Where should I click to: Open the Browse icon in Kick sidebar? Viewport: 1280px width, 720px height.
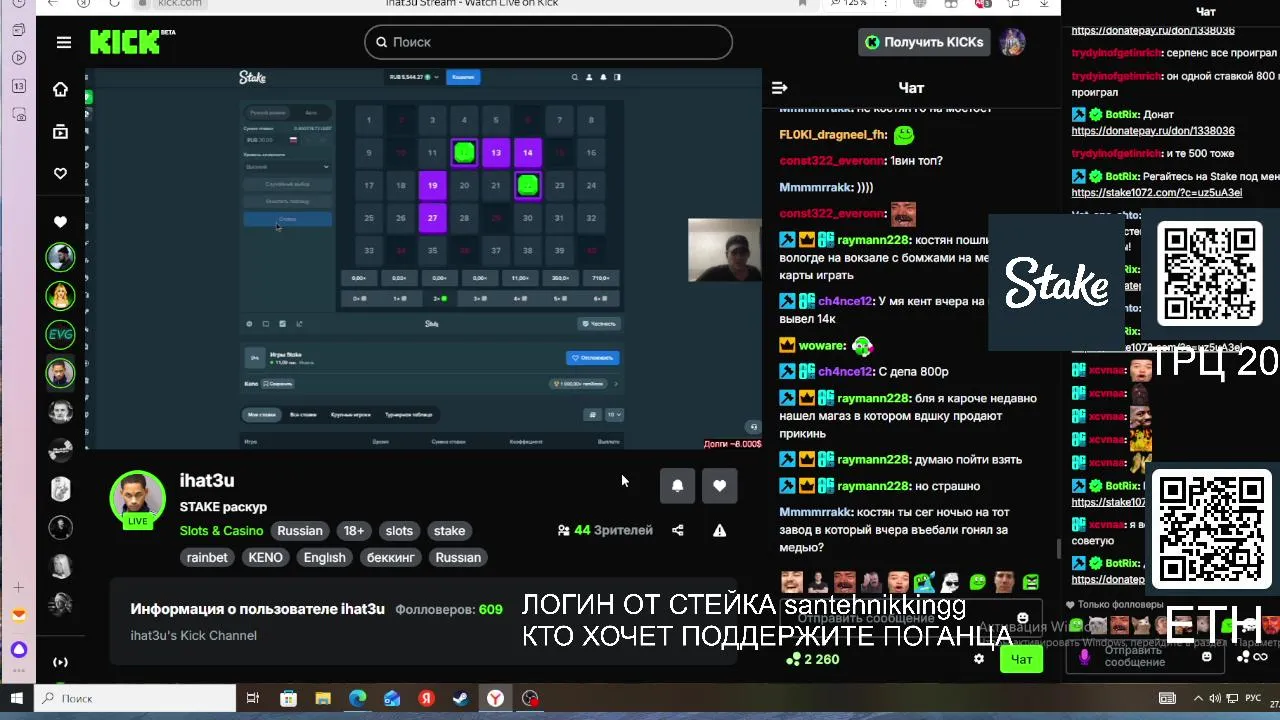point(60,131)
